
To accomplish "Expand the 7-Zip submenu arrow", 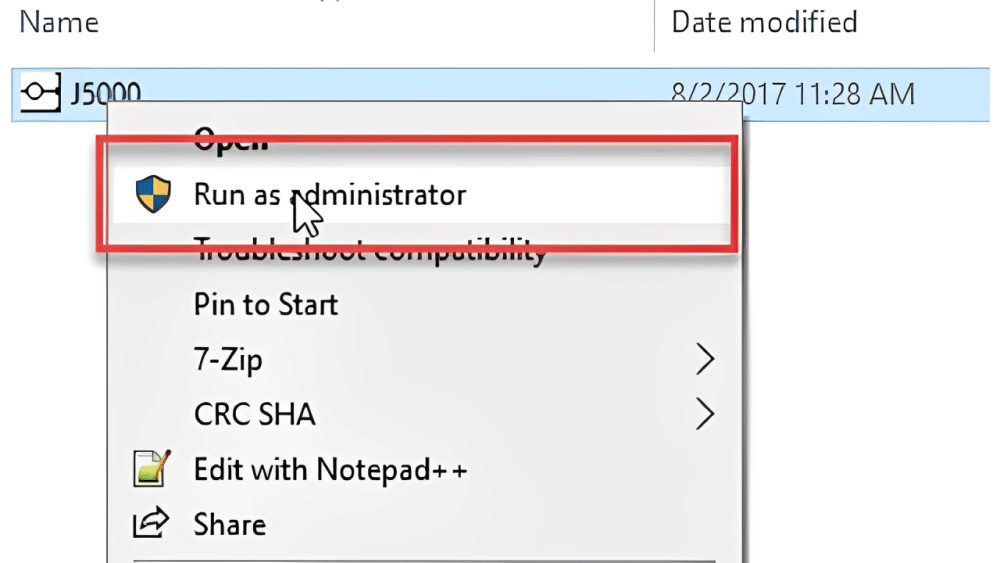I will coord(705,359).
